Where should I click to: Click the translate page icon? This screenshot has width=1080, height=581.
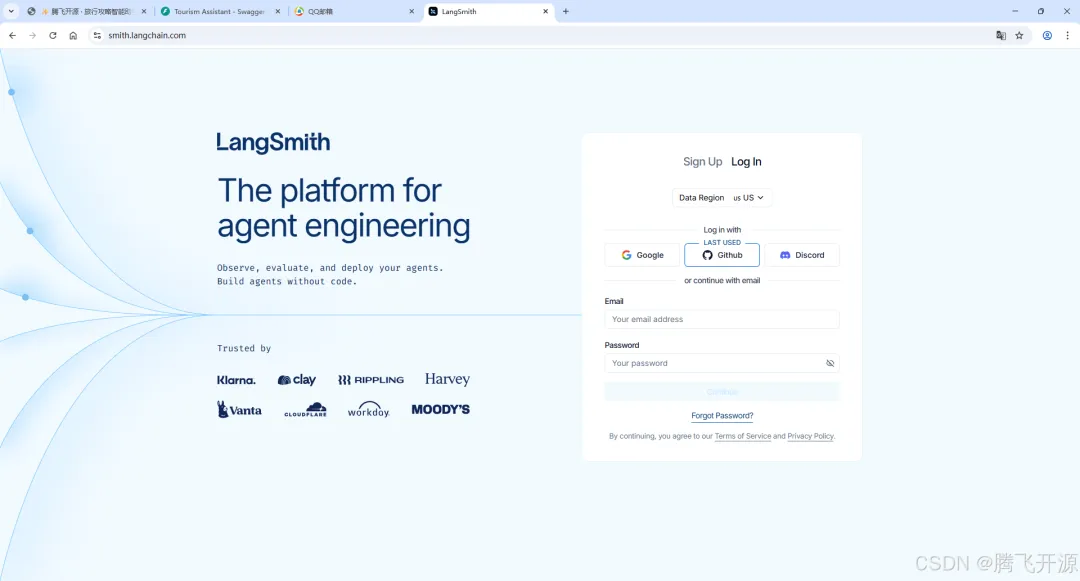[1001, 35]
